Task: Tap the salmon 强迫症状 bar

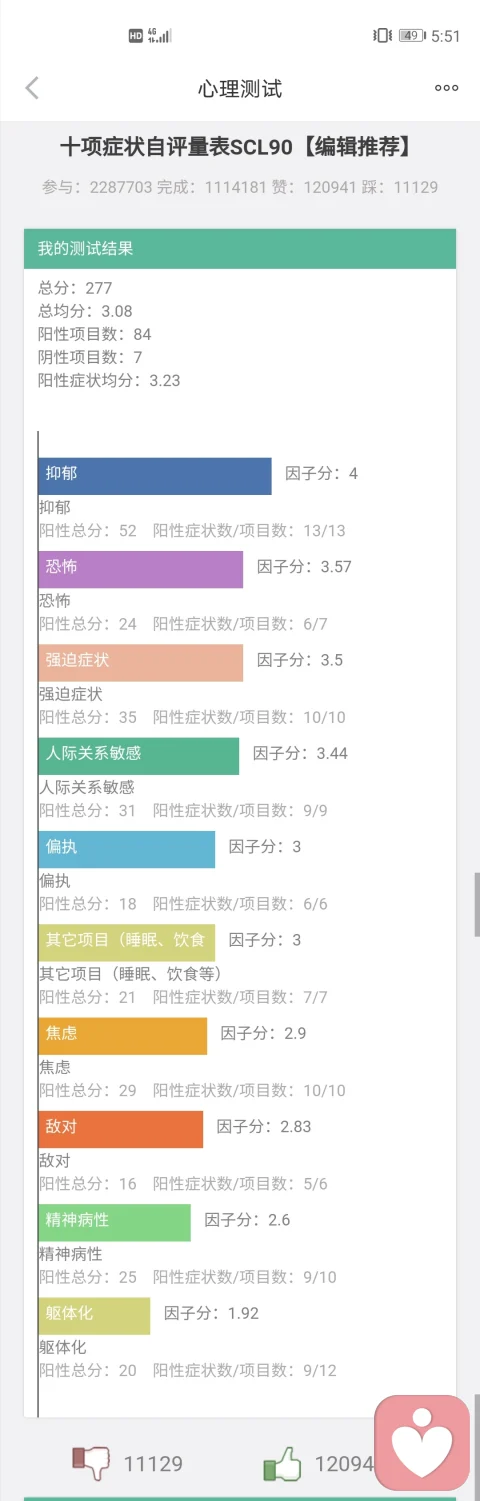Action: pyautogui.click(x=141, y=663)
